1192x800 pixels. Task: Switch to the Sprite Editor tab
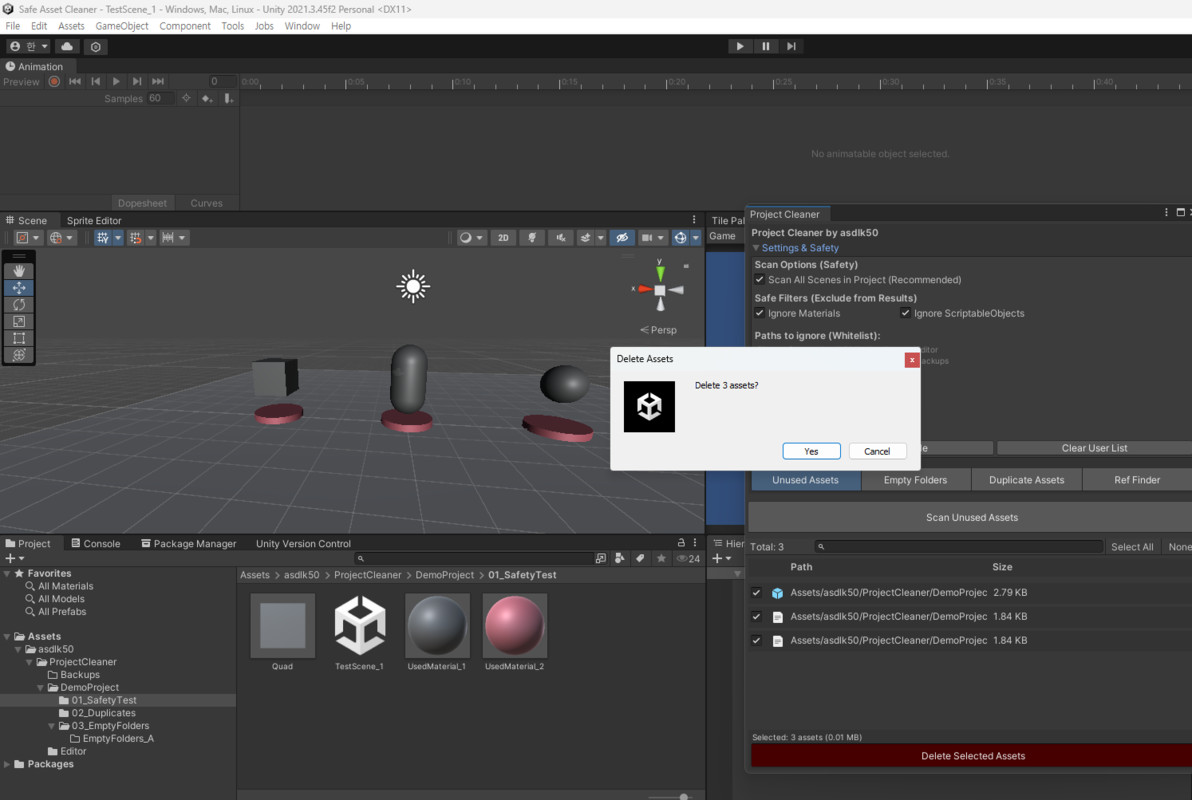94,221
